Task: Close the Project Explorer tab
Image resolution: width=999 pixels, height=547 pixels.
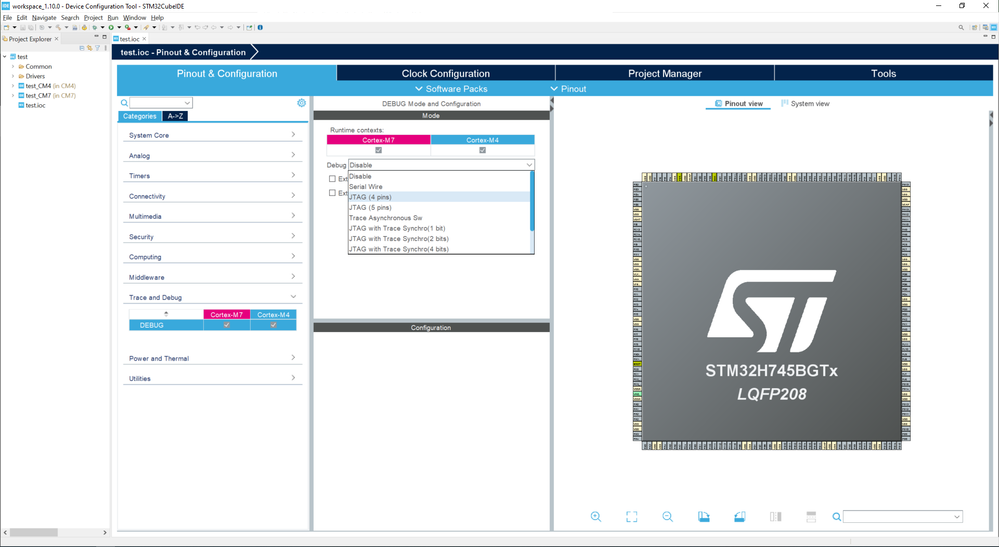Action: coord(57,39)
